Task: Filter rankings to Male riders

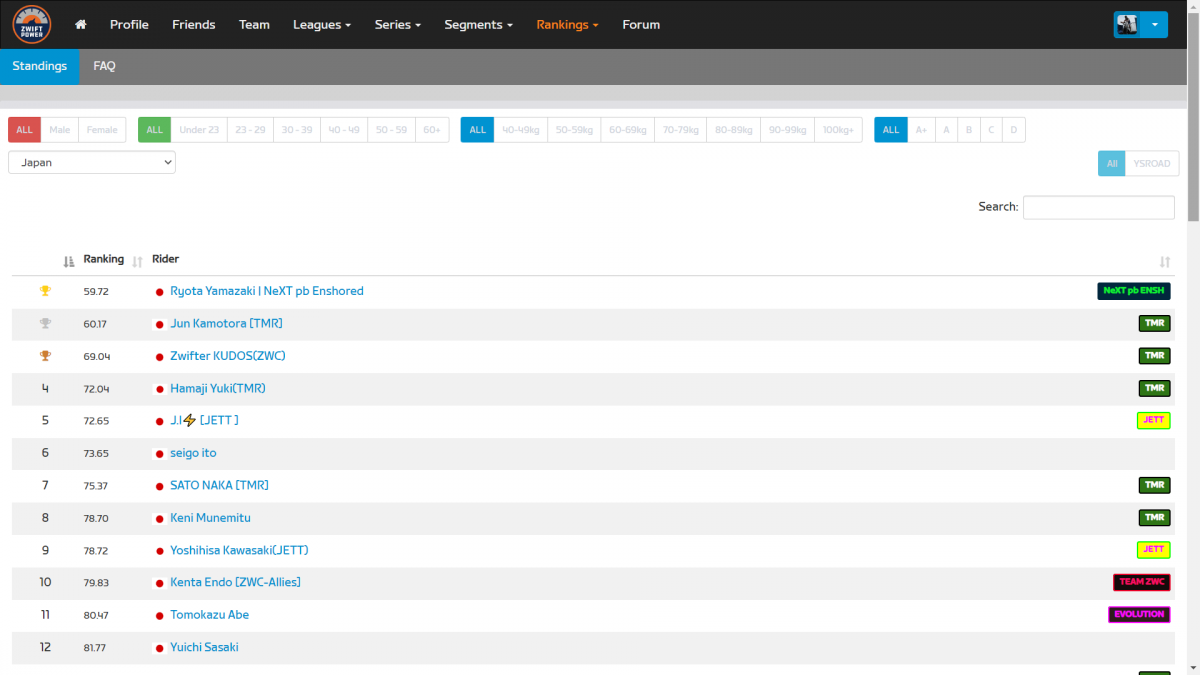Action: 60,130
